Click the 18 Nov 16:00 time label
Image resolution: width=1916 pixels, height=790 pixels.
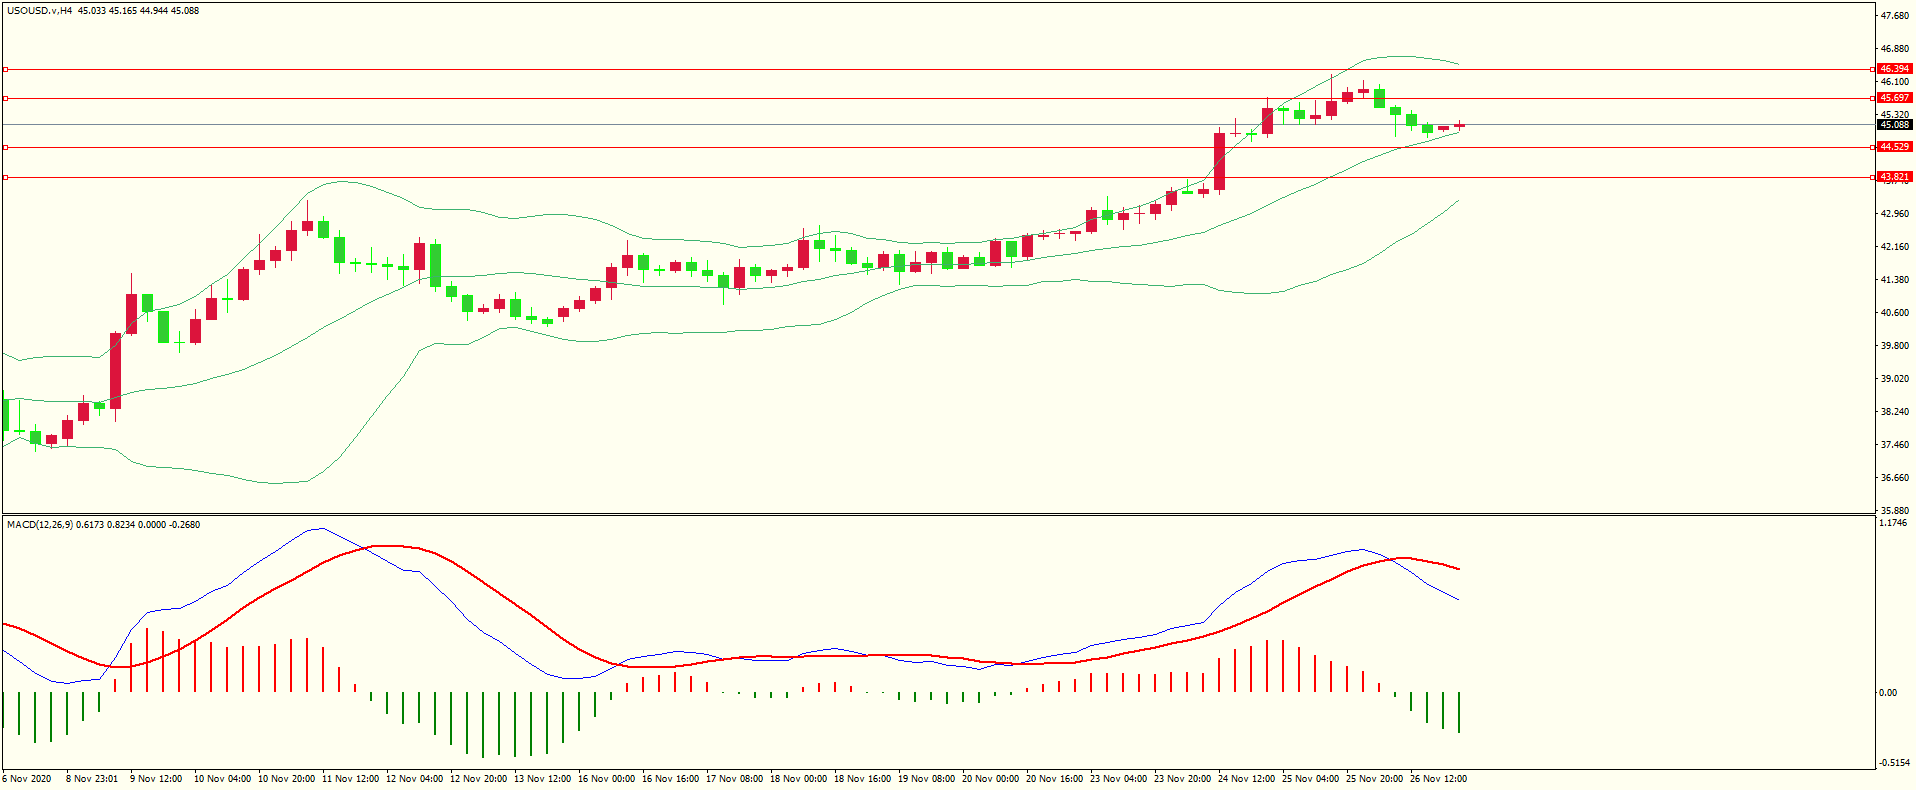coord(862,779)
